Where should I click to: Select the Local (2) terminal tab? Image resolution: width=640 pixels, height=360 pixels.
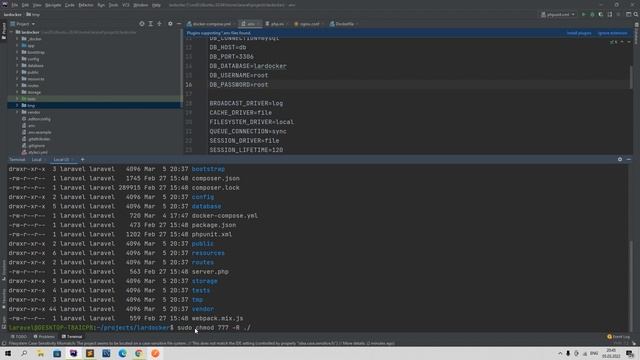pyautogui.click(x=63, y=160)
